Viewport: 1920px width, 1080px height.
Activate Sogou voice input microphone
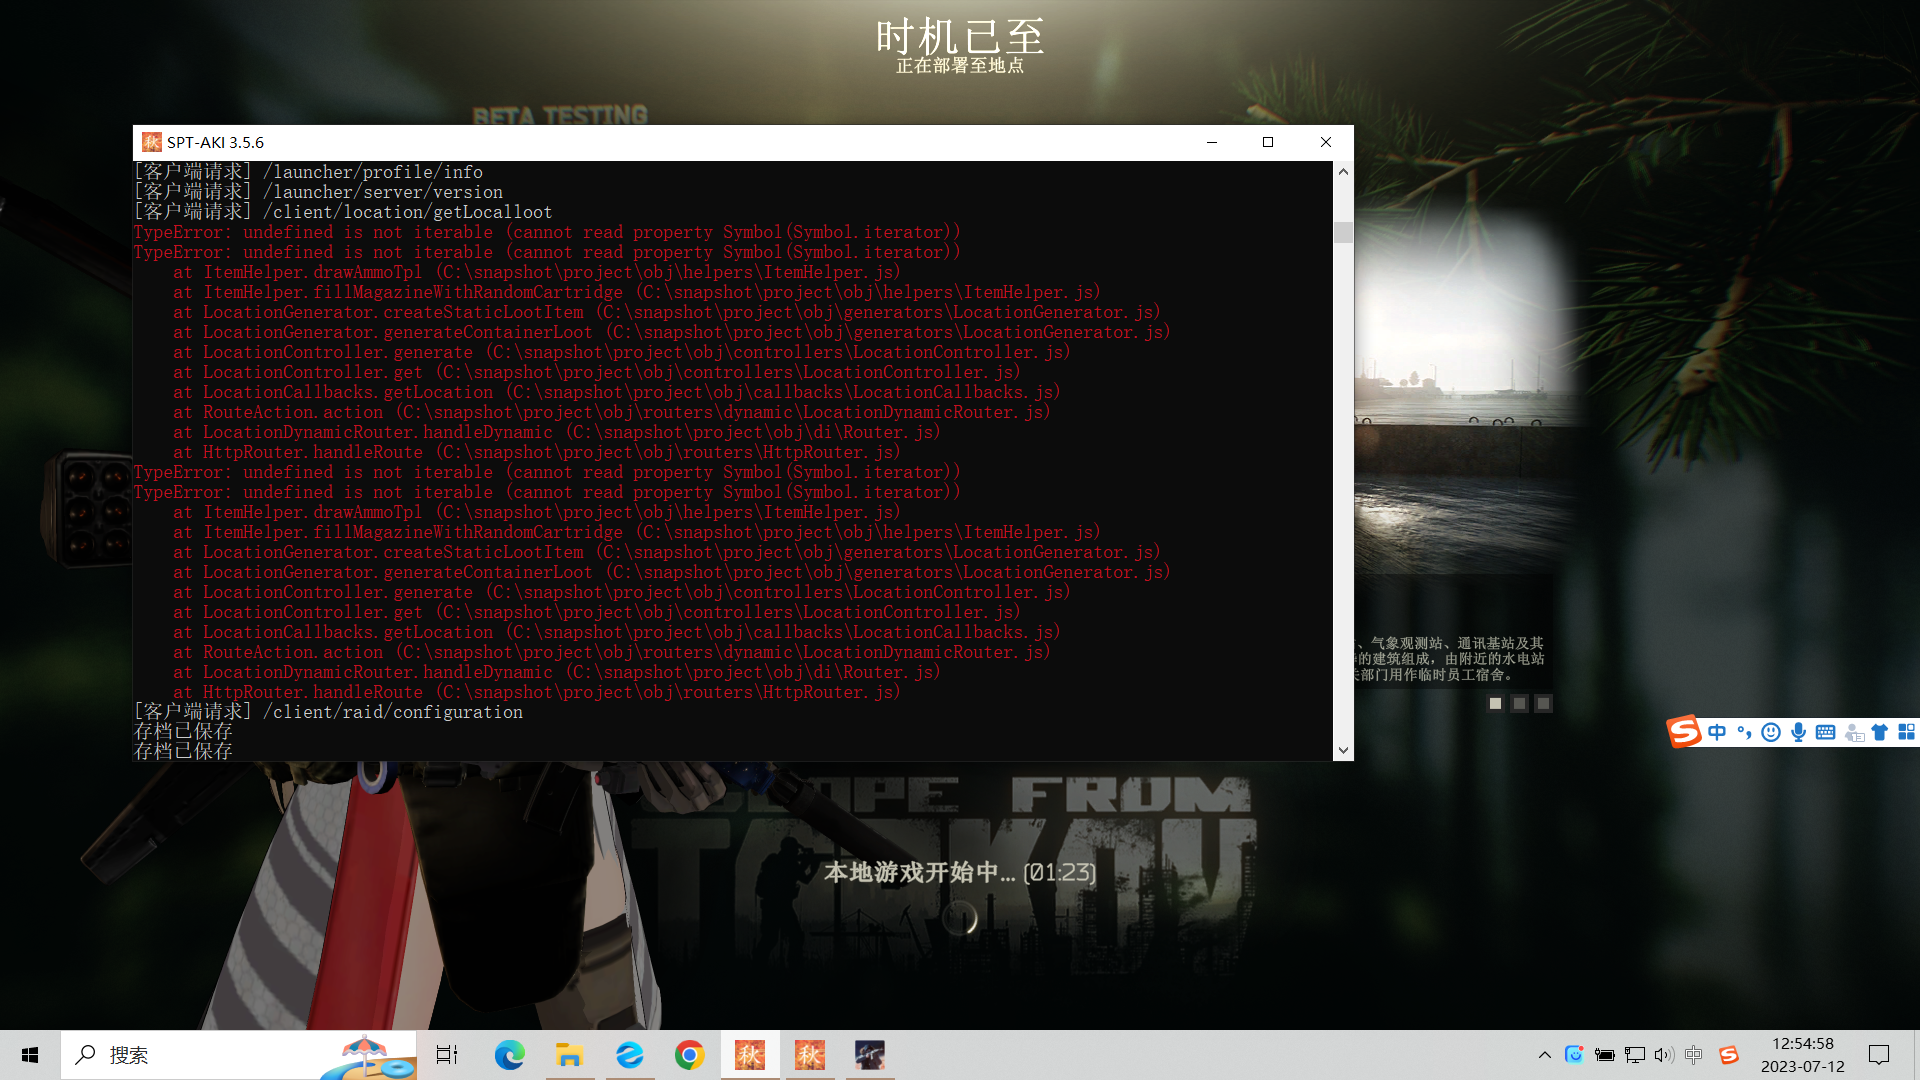1798,732
